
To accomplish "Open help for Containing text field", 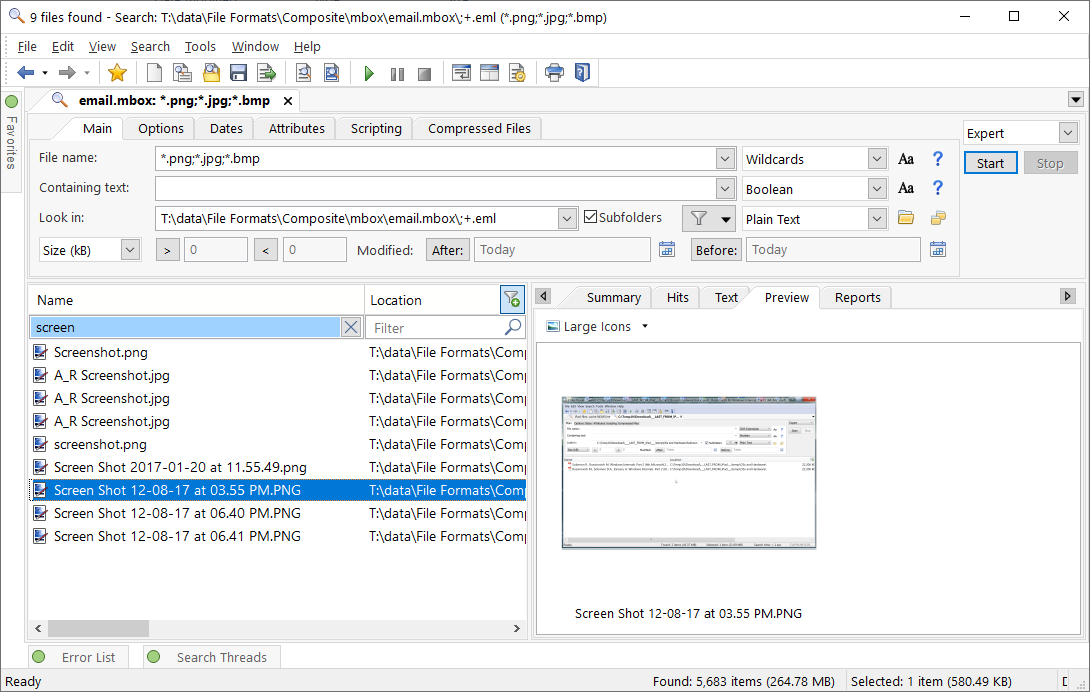I will (x=938, y=188).
